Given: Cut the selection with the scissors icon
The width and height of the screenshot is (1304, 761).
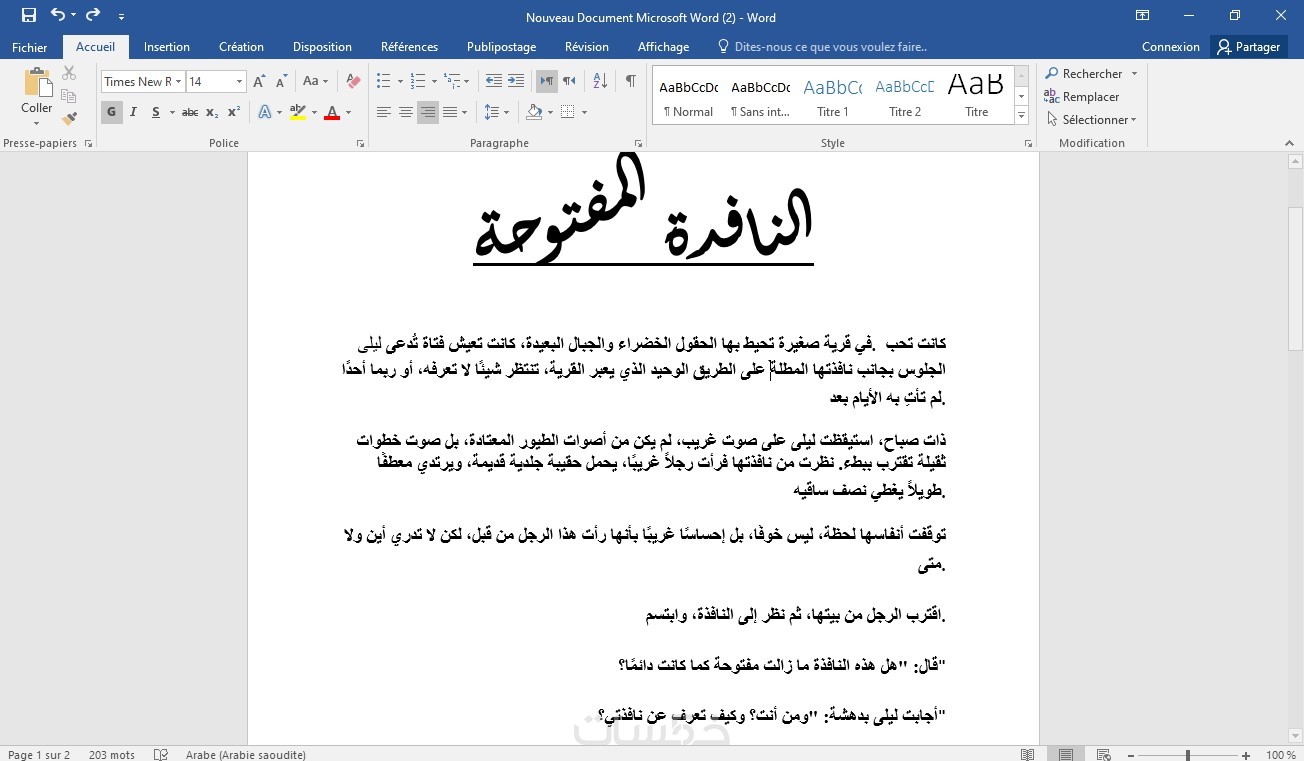Looking at the screenshot, I should pos(69,73).
